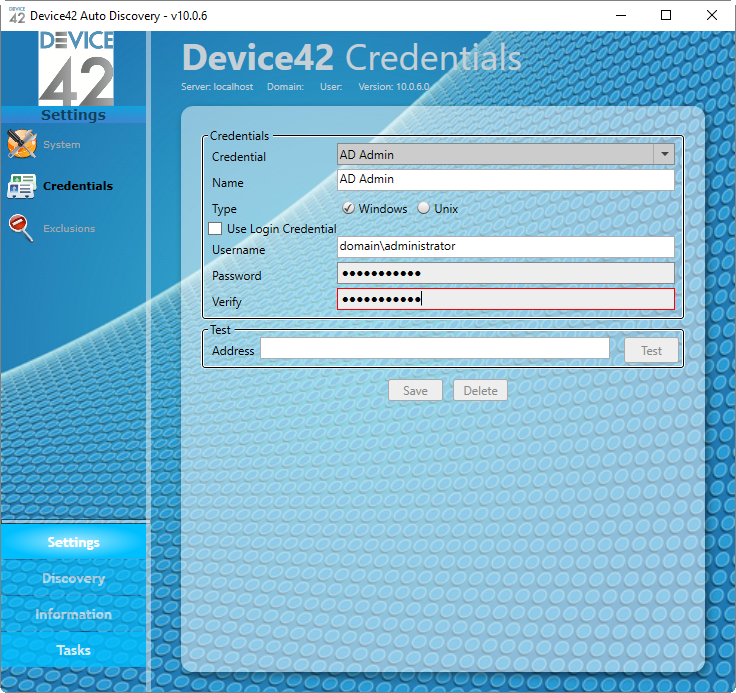Image resolution: width=736 pixels, height=693 pixels.
Task: Enable Use Login Credential checkbox
Action: tap(215, 229)
